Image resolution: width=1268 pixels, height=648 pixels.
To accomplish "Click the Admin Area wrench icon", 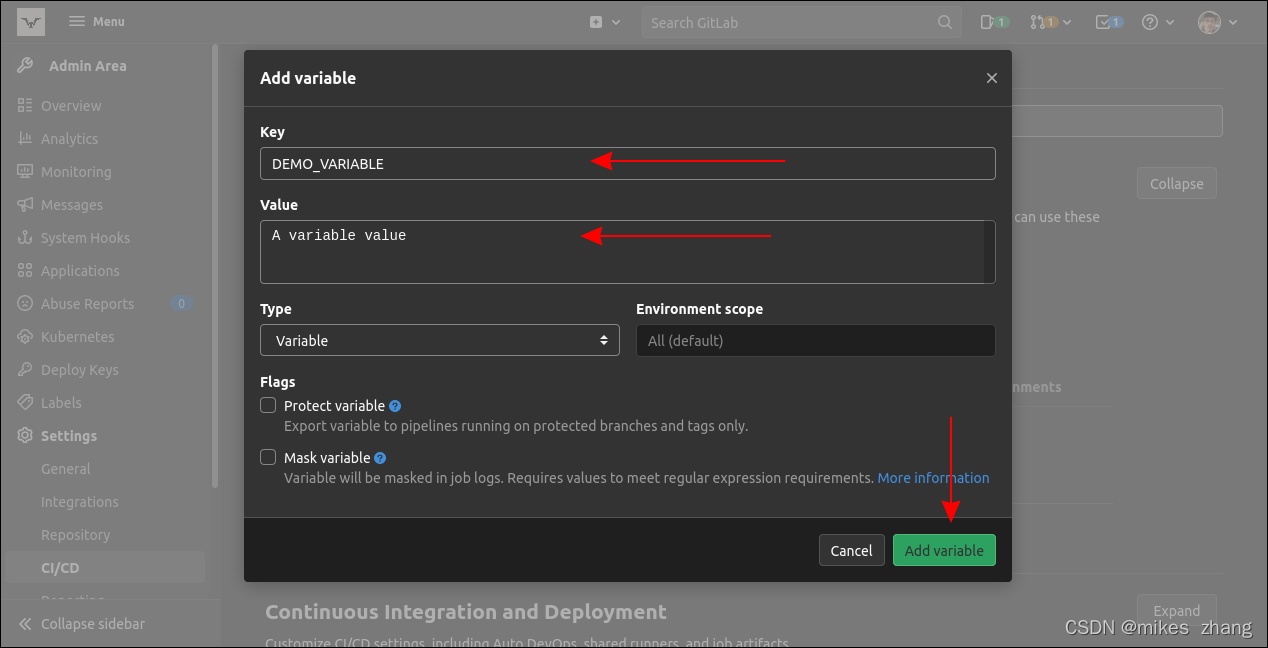I will pyautogui.click(x=25, y=66).
